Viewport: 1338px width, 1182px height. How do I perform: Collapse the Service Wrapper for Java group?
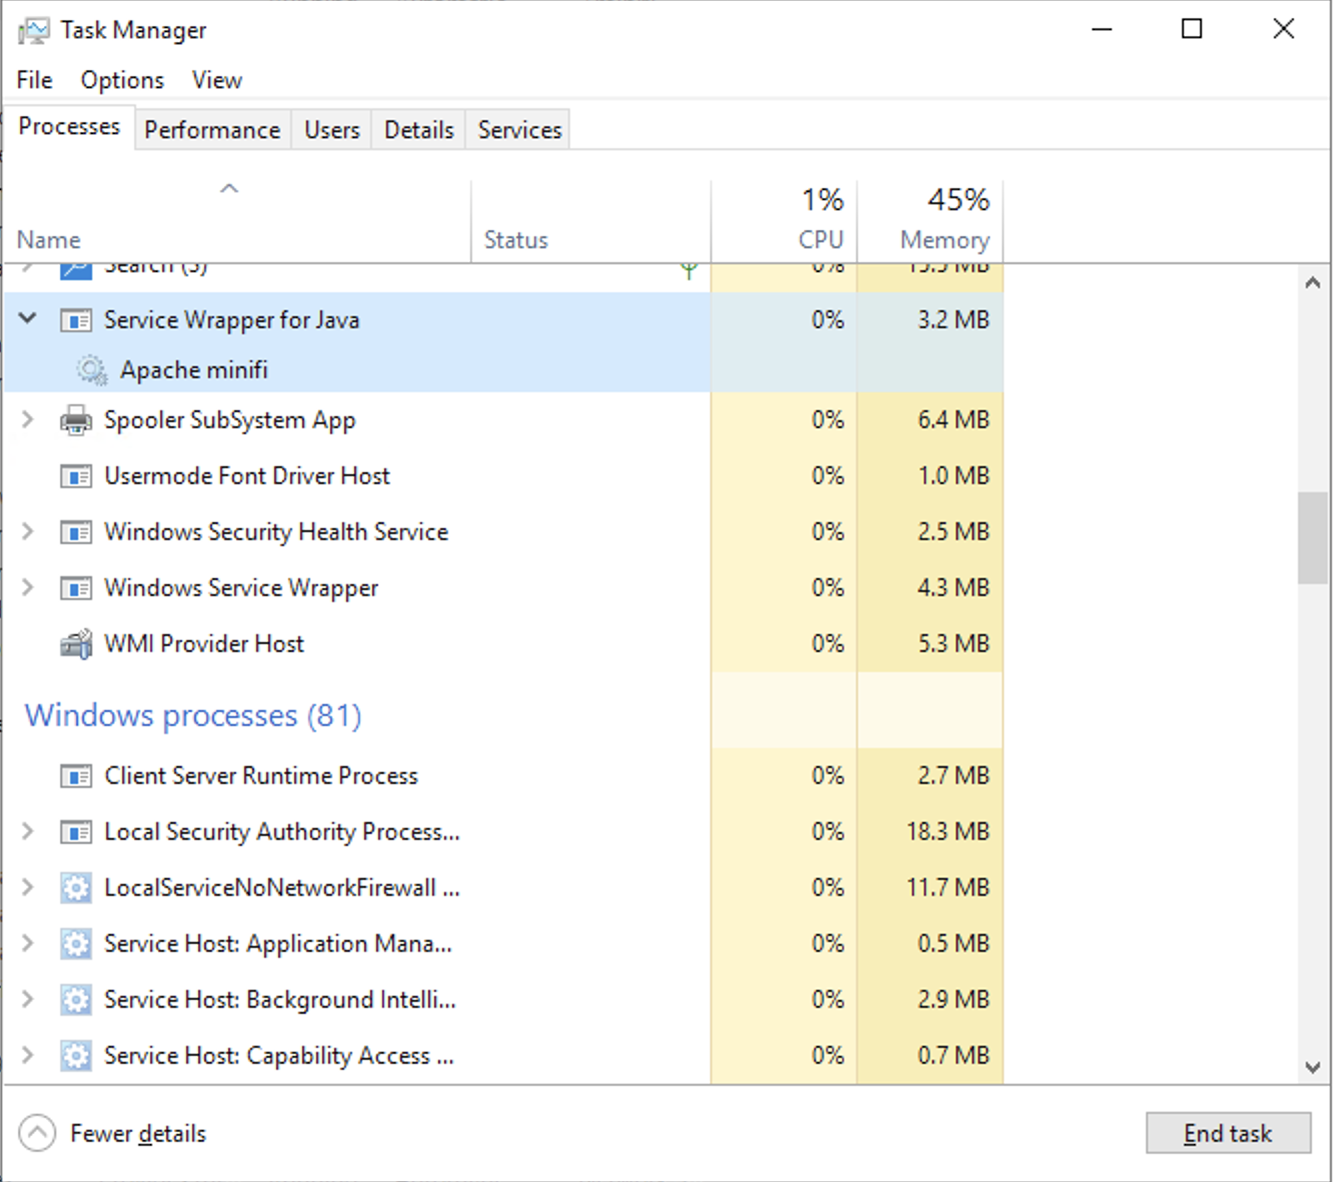pos(28,319)
